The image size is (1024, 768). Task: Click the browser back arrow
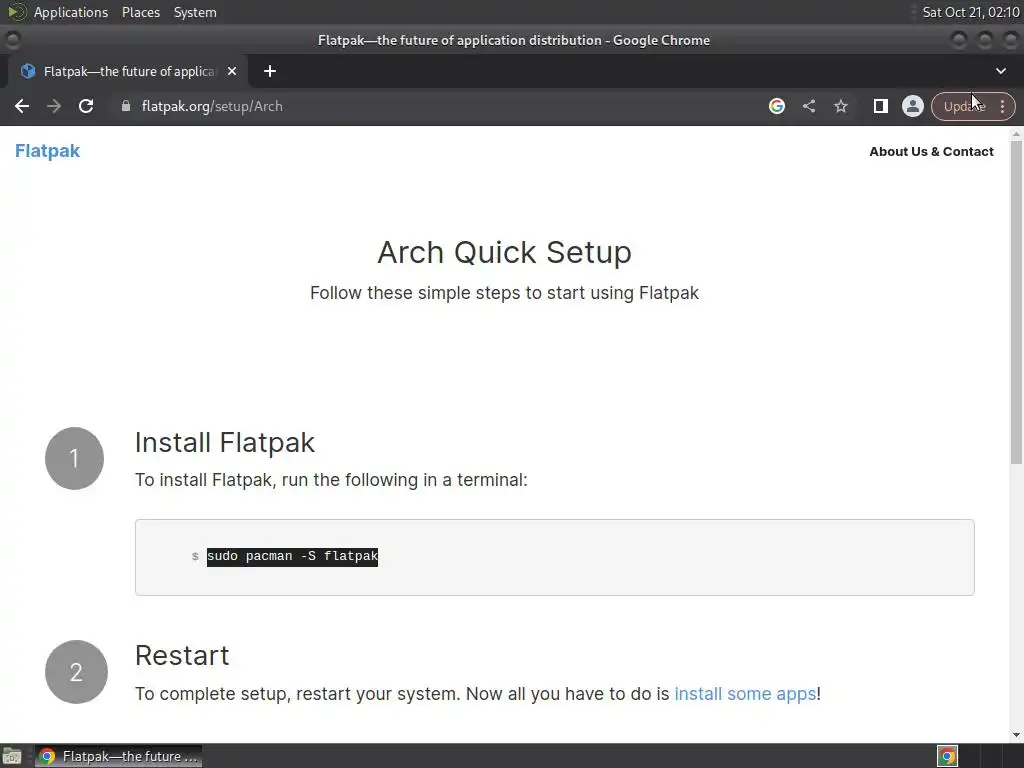pyautogui.click(x=22, y=106)
